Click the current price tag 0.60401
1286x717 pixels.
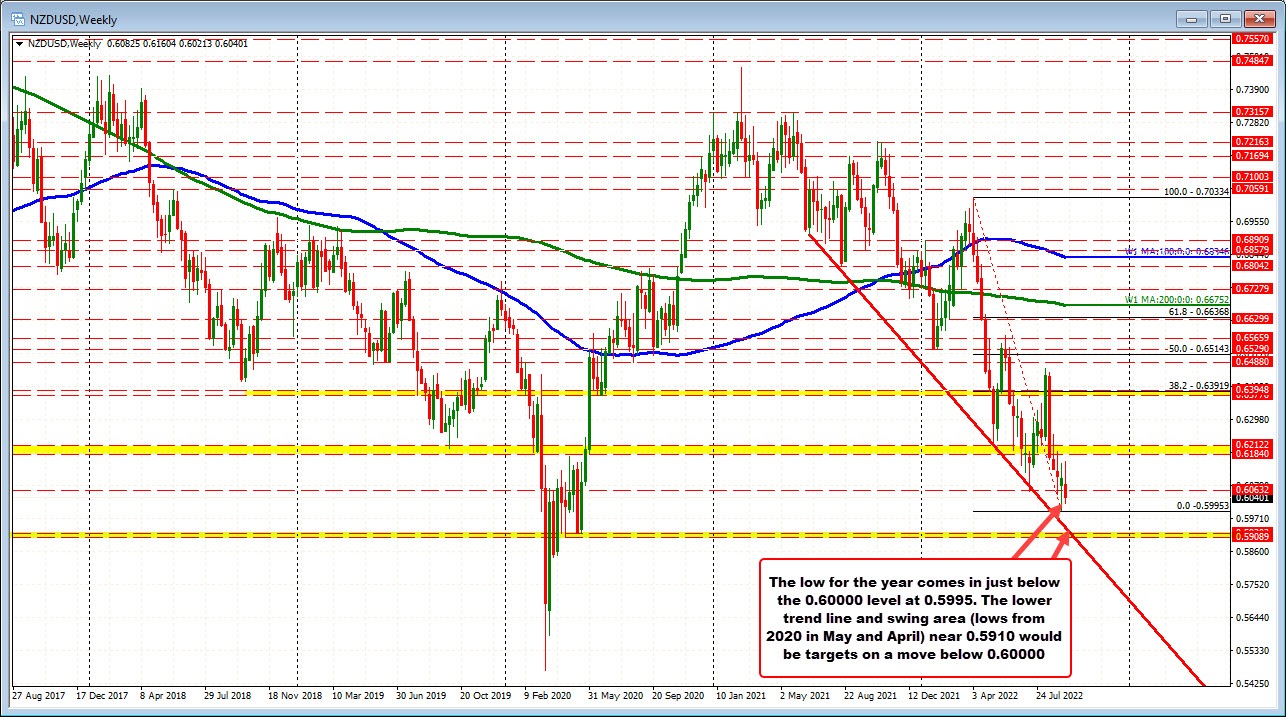[x=1252, y=497]
